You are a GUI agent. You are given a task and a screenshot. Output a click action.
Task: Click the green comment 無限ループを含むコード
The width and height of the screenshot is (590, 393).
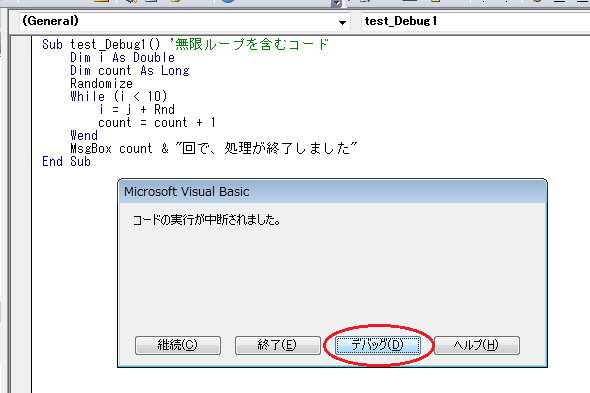pyautogui.click(x=252, y=44)
